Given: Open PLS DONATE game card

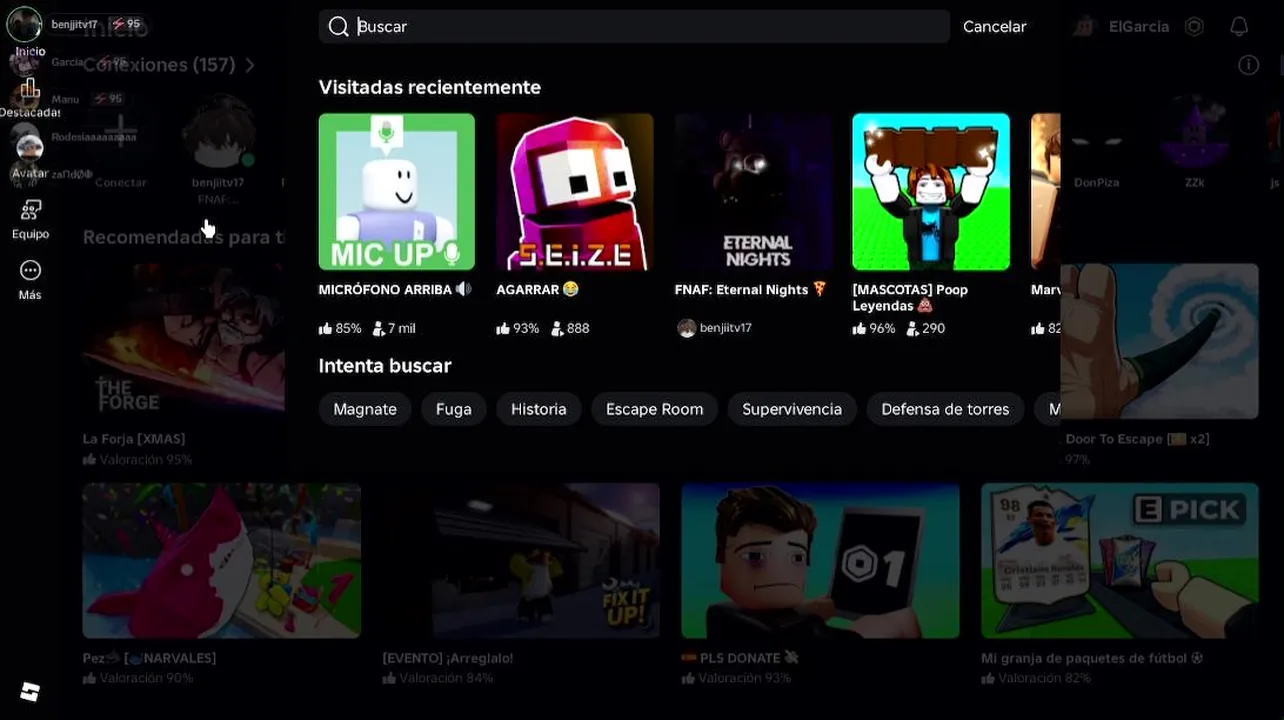Looking at the screenshot, I should (x=820, y=585).
